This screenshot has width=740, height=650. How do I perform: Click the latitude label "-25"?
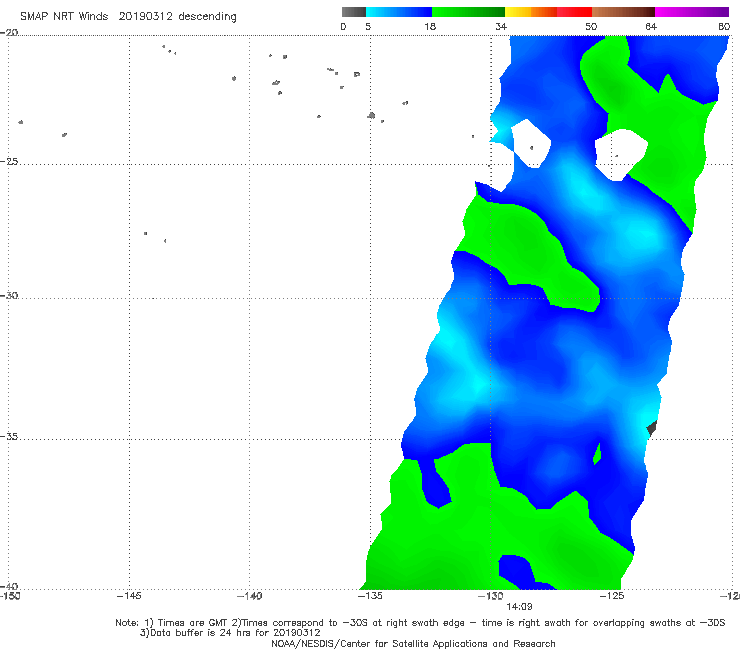9,161
